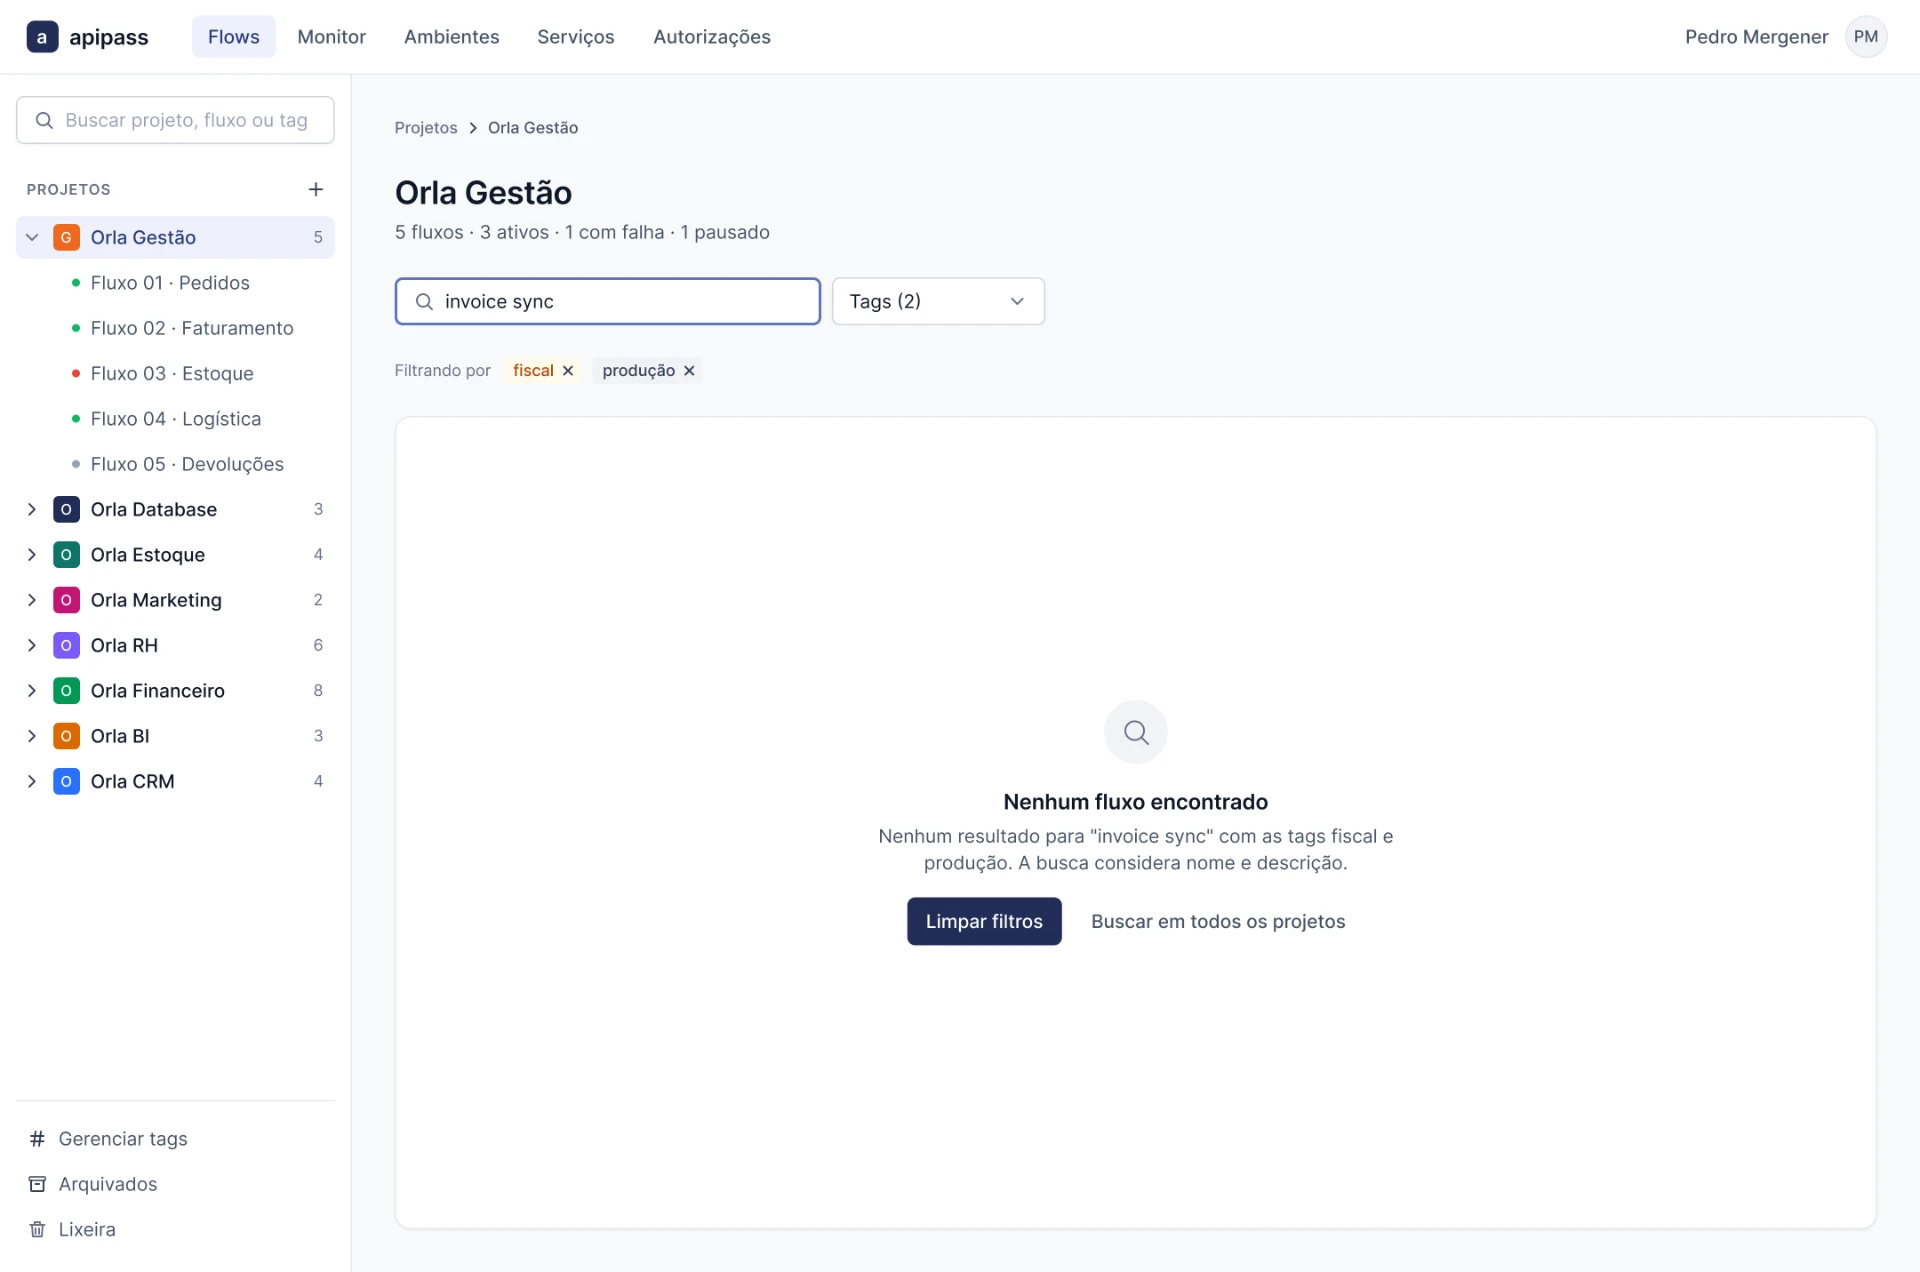Open the Monitor tab
Image resolution: width=1920 pixels, height=1272 pixels.
pyautogui.click(x=331, y=37)
